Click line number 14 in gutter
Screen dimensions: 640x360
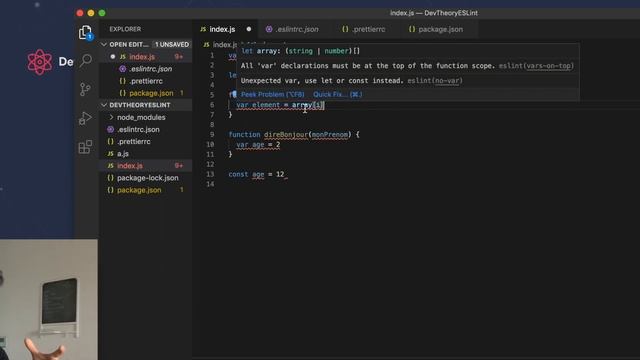click(x=210, y=184)
